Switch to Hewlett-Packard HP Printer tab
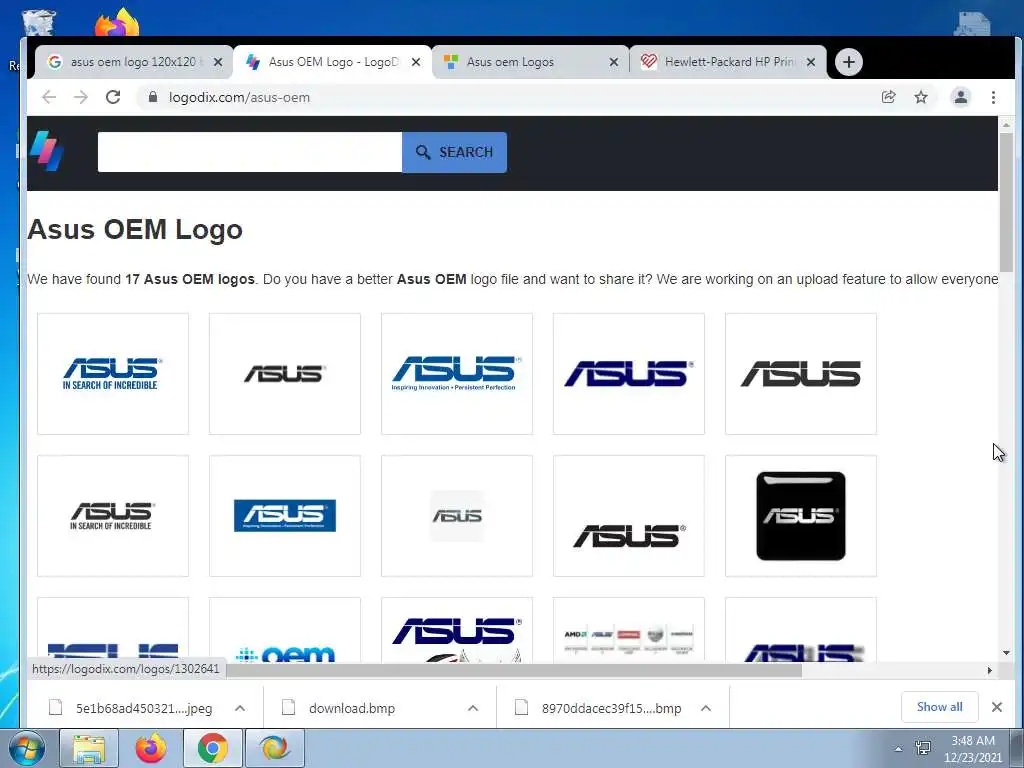This screenshot has height=768, width=1024. click(x=728, y=62)
